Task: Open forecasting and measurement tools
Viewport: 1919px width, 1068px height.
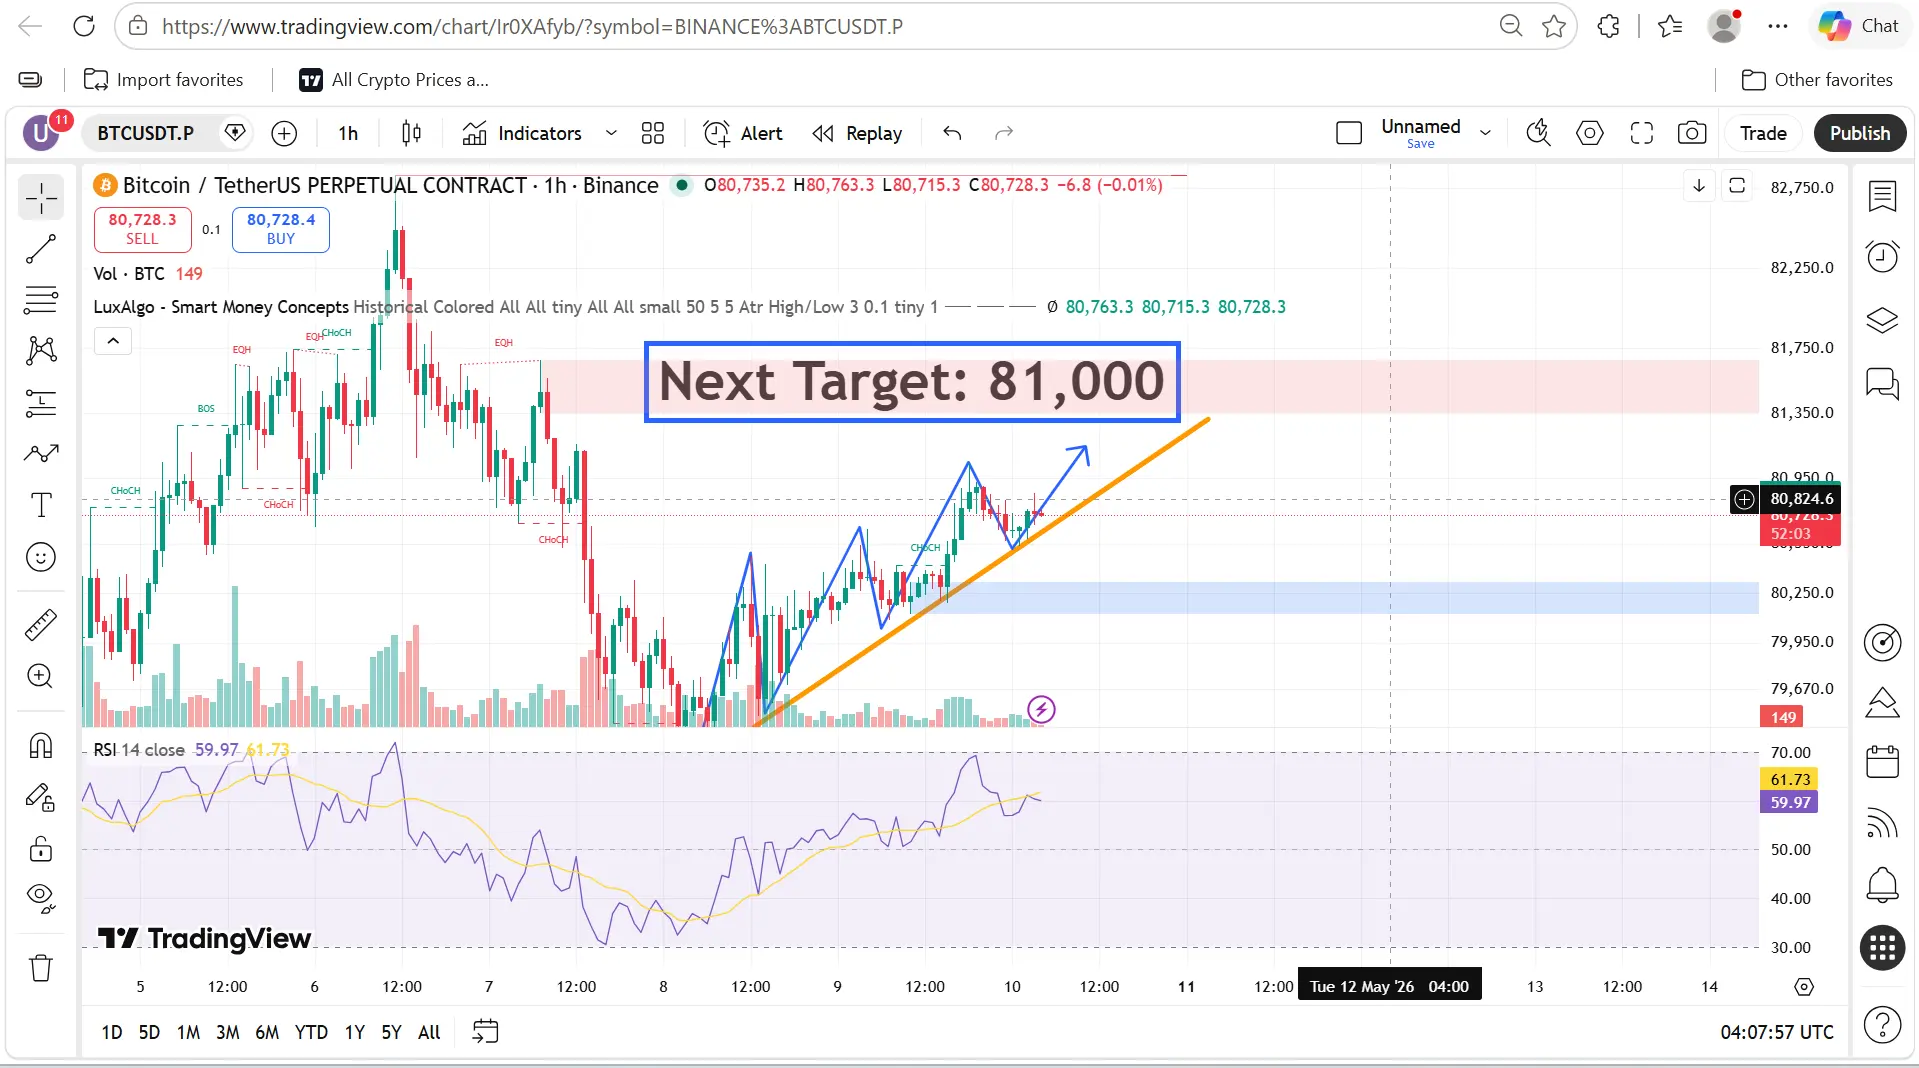Action: pos(41,403)
